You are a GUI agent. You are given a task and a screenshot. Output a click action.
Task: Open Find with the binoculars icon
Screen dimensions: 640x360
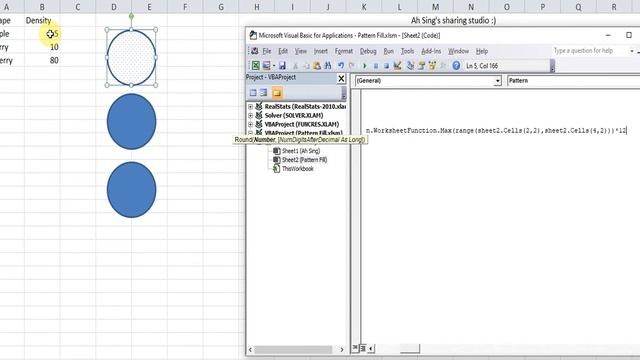pyautogui.click(x=327, y=66)
